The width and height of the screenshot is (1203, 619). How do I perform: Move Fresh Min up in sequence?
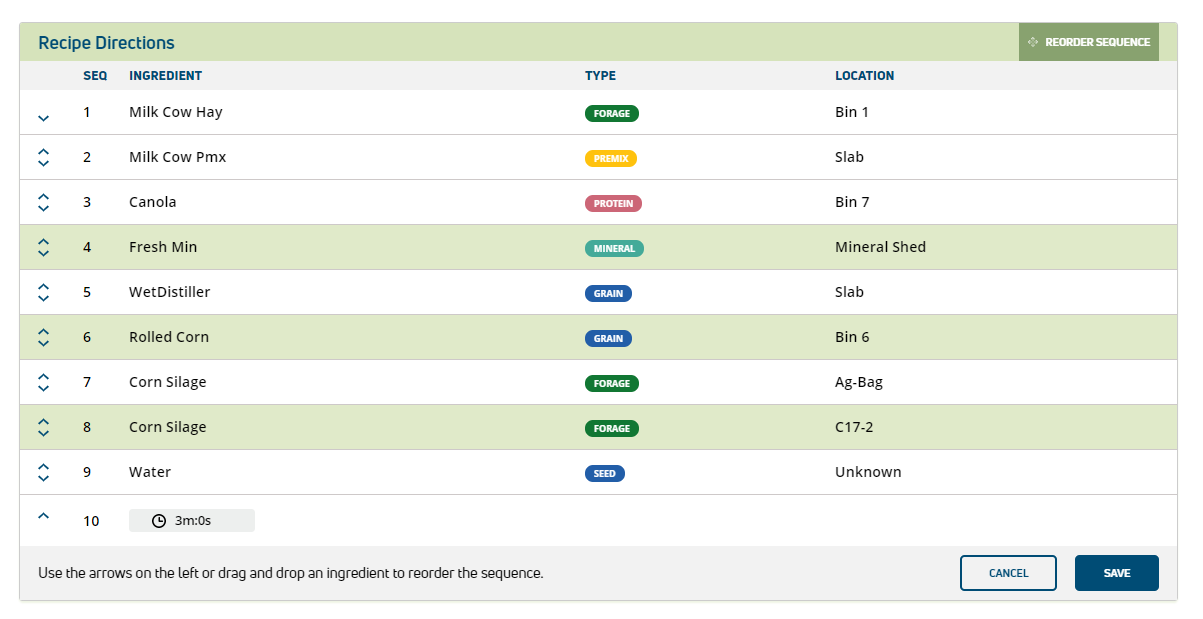(x=43, y=242)
